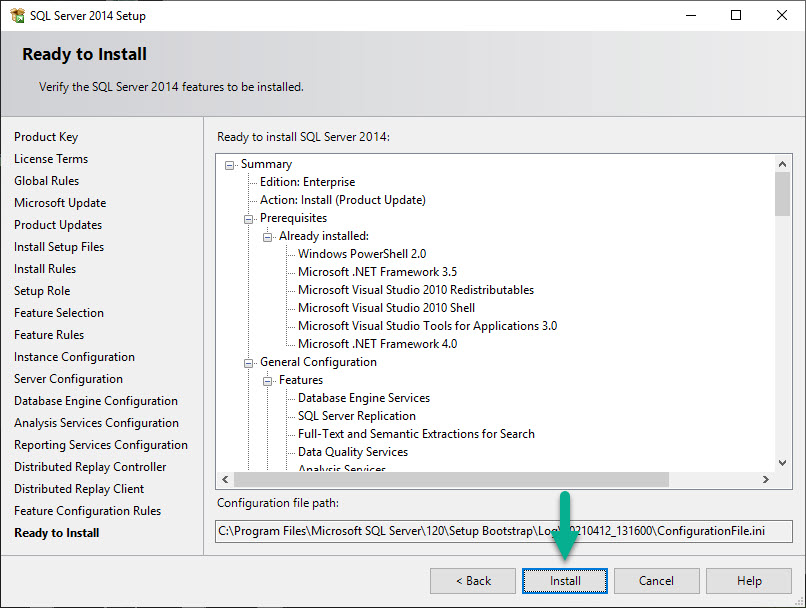Select Database Engine Configuration step
This screenshot has height=608, width=806.
coord(96,401)
